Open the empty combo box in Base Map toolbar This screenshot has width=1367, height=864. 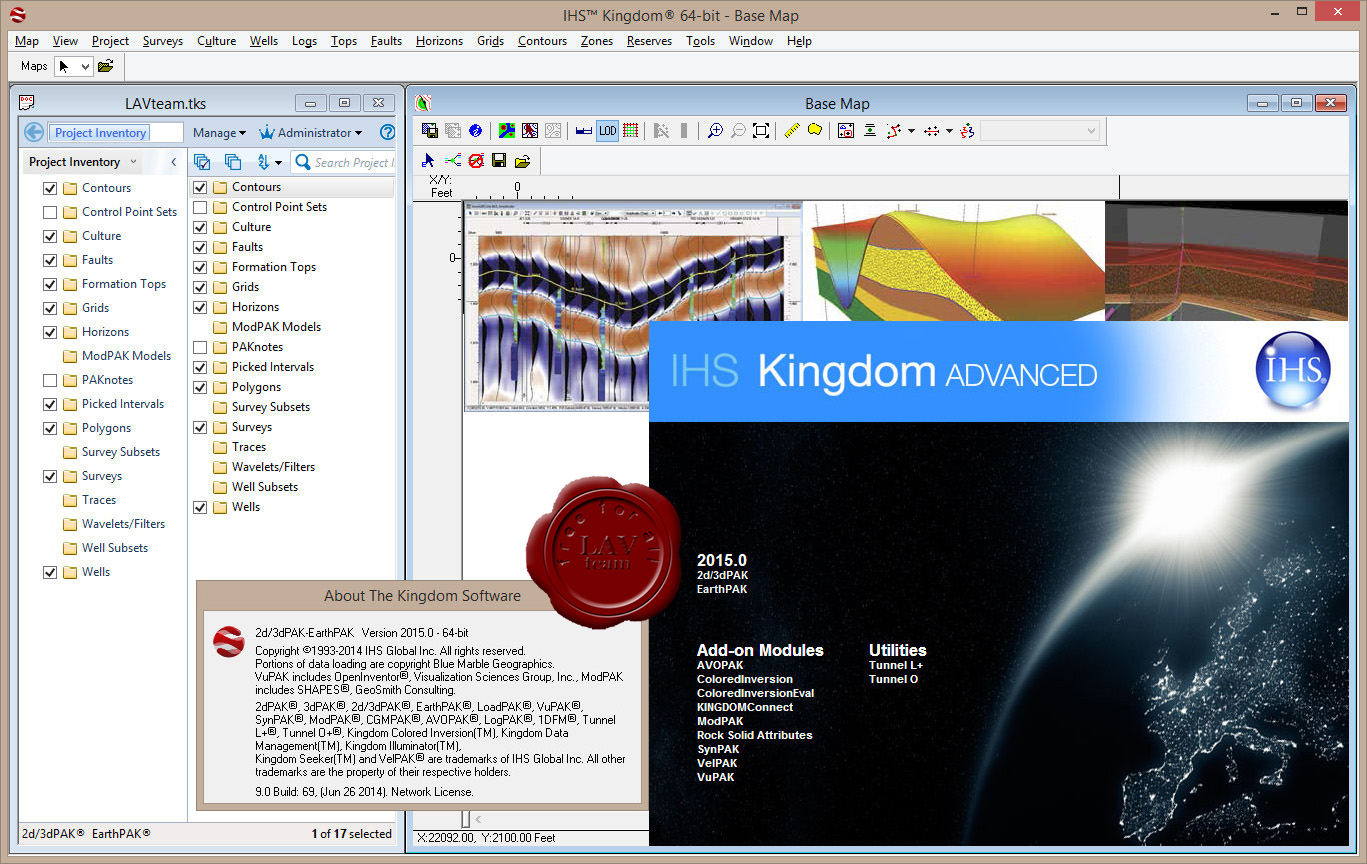coord(1040,131)
